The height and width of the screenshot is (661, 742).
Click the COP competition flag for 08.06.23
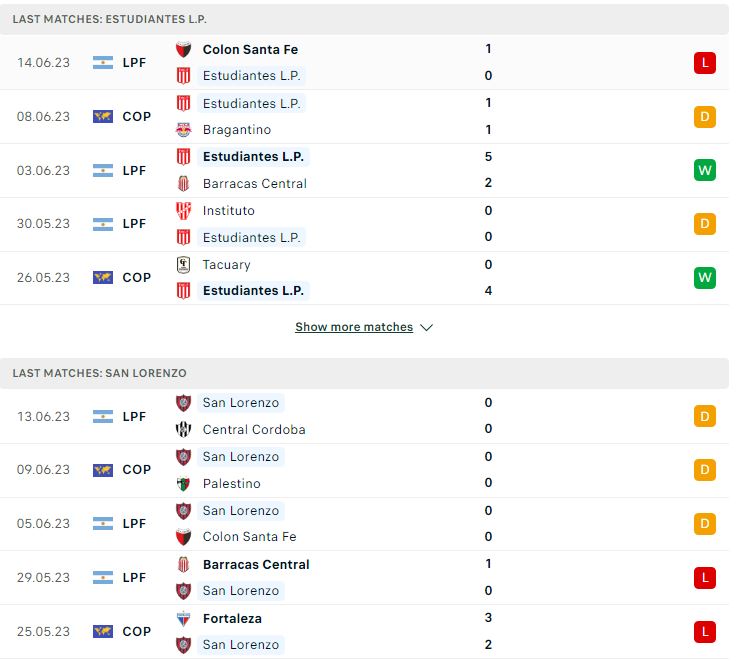(103, 116)
